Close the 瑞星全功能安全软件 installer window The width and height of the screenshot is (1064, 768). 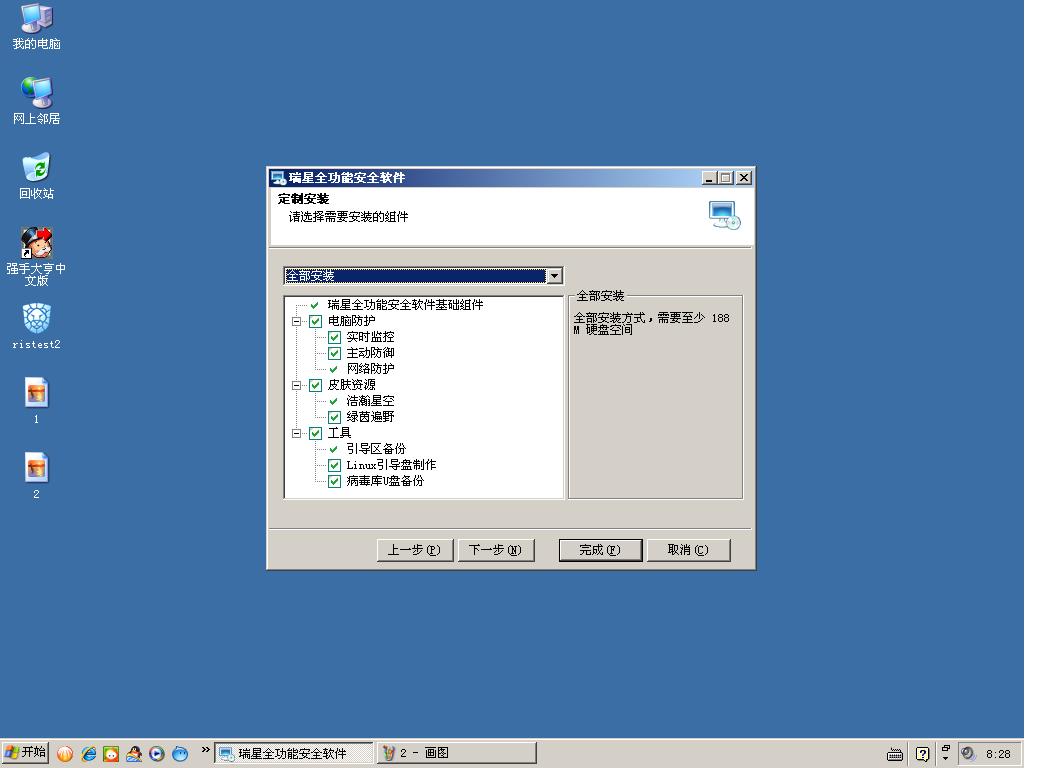744,178
